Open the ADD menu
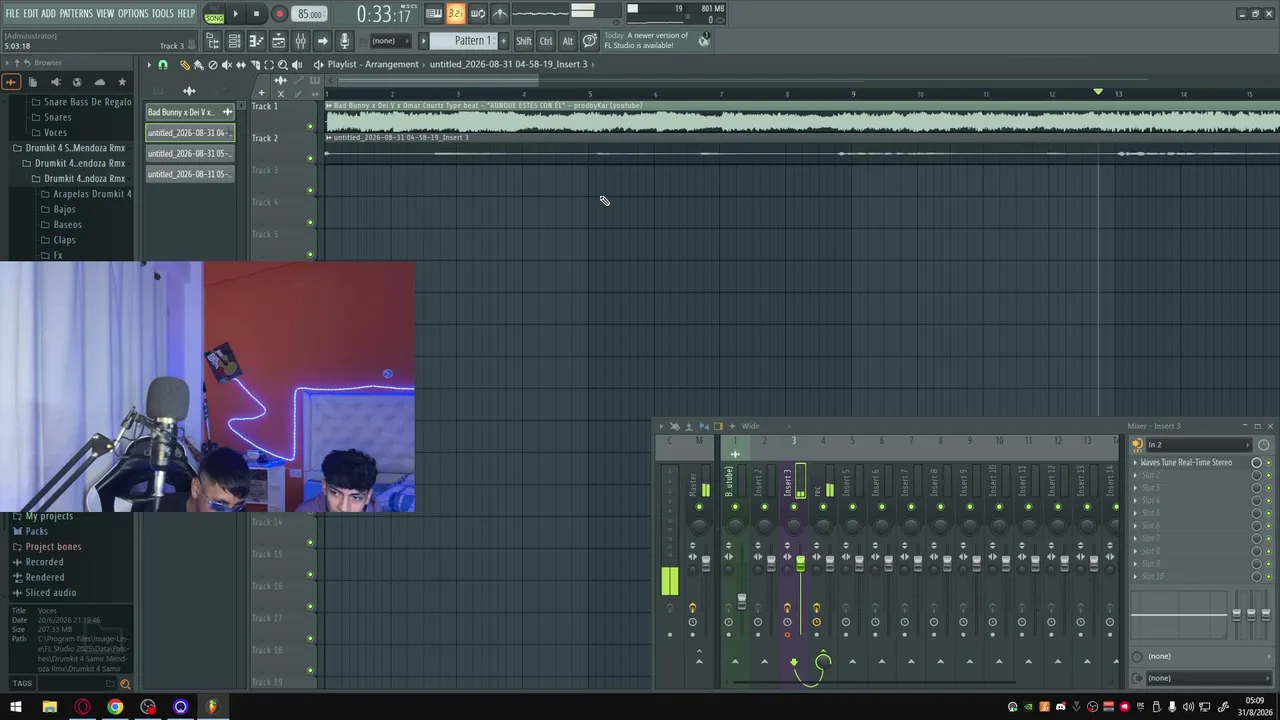The width and height of the screenshot is (1280, 720). point(49,13)
